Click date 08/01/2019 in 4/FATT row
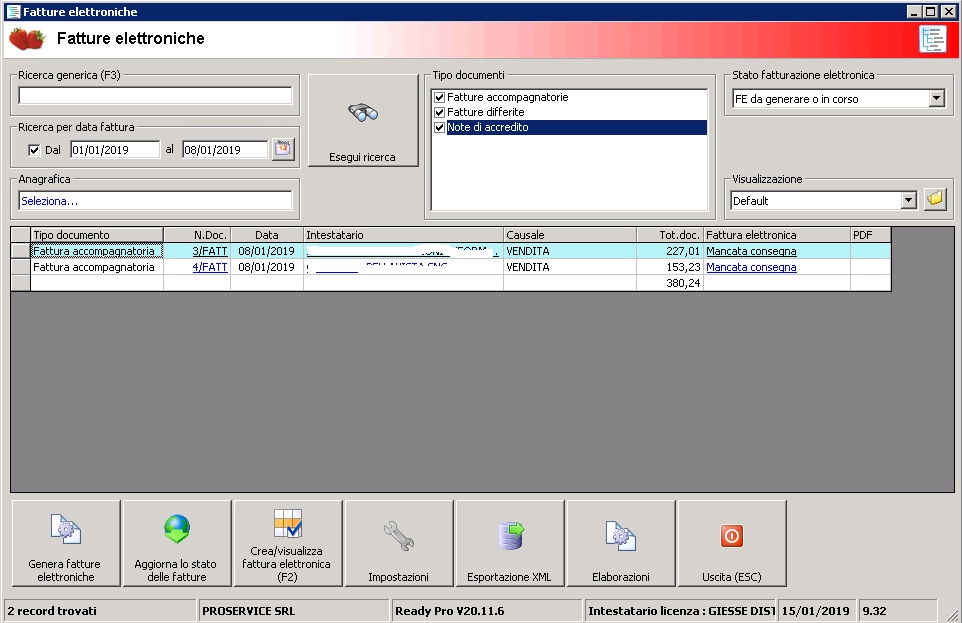Image resolution: width=962 pixels, height=623 pixels. coord(266,267)
